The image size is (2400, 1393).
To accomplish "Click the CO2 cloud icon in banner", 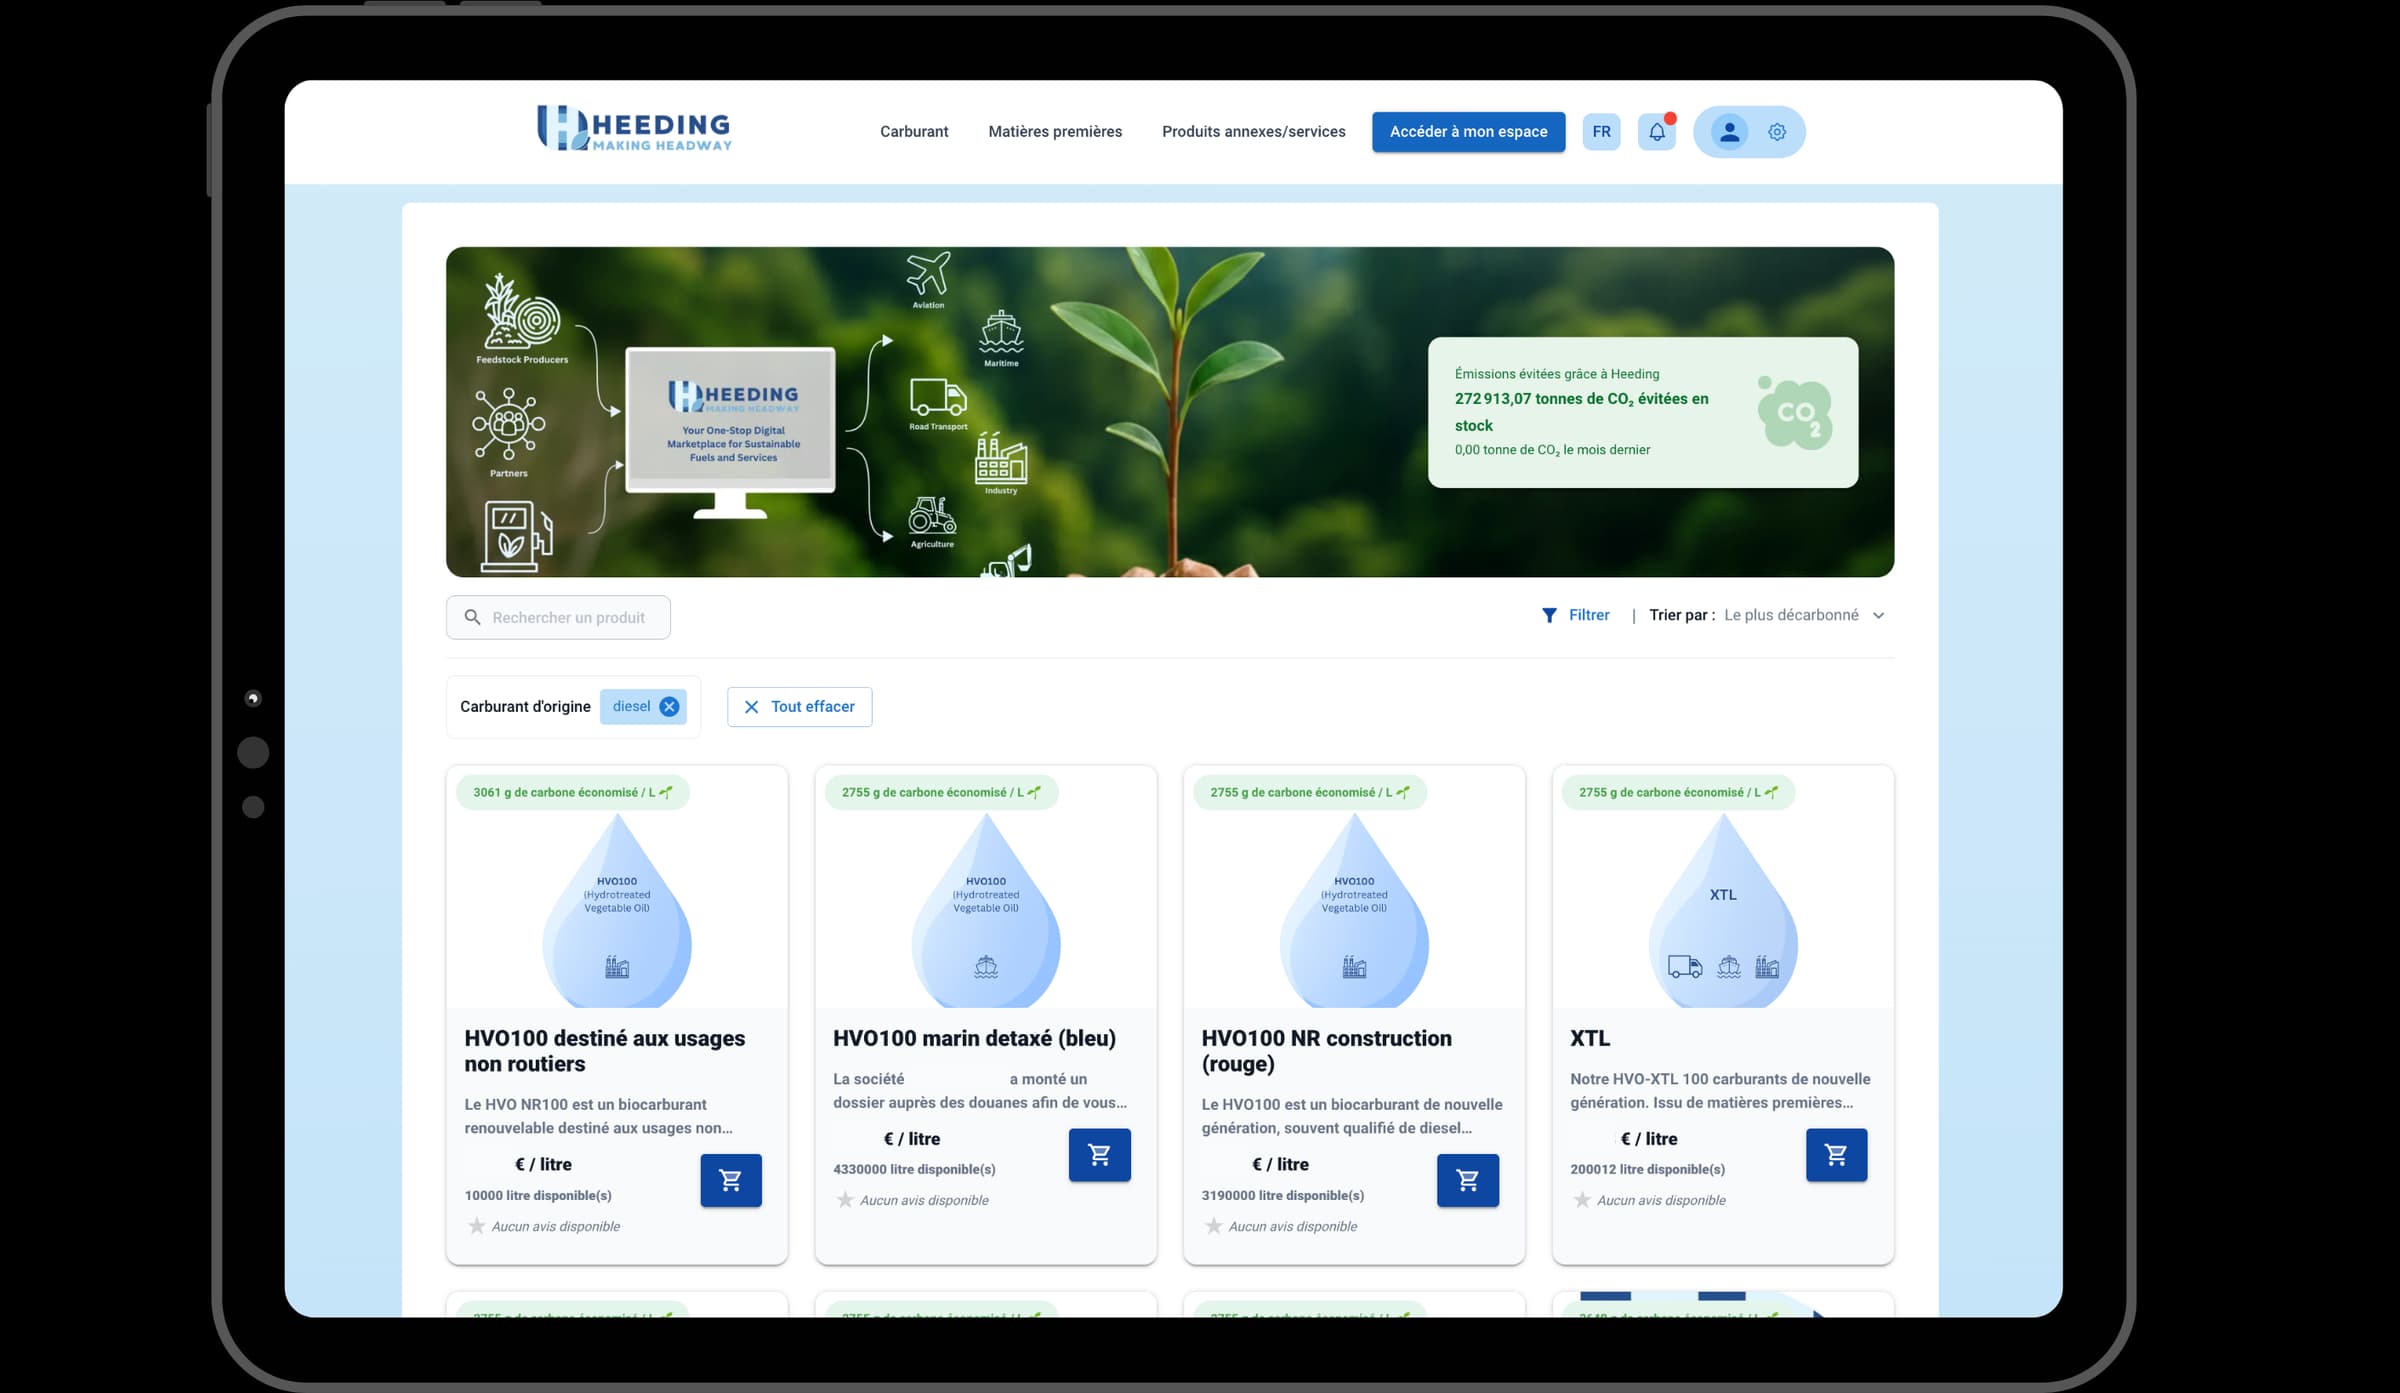I will (1796, 413).
